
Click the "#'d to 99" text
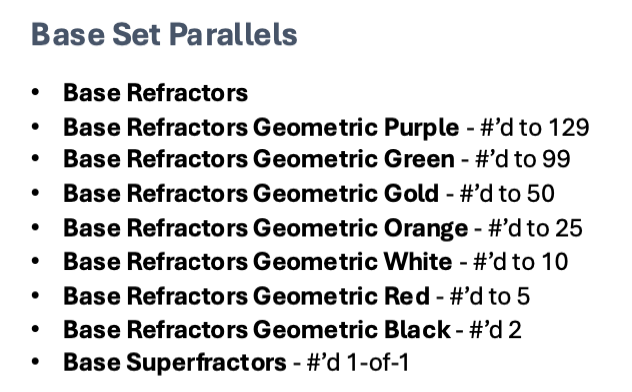(523, 159)
